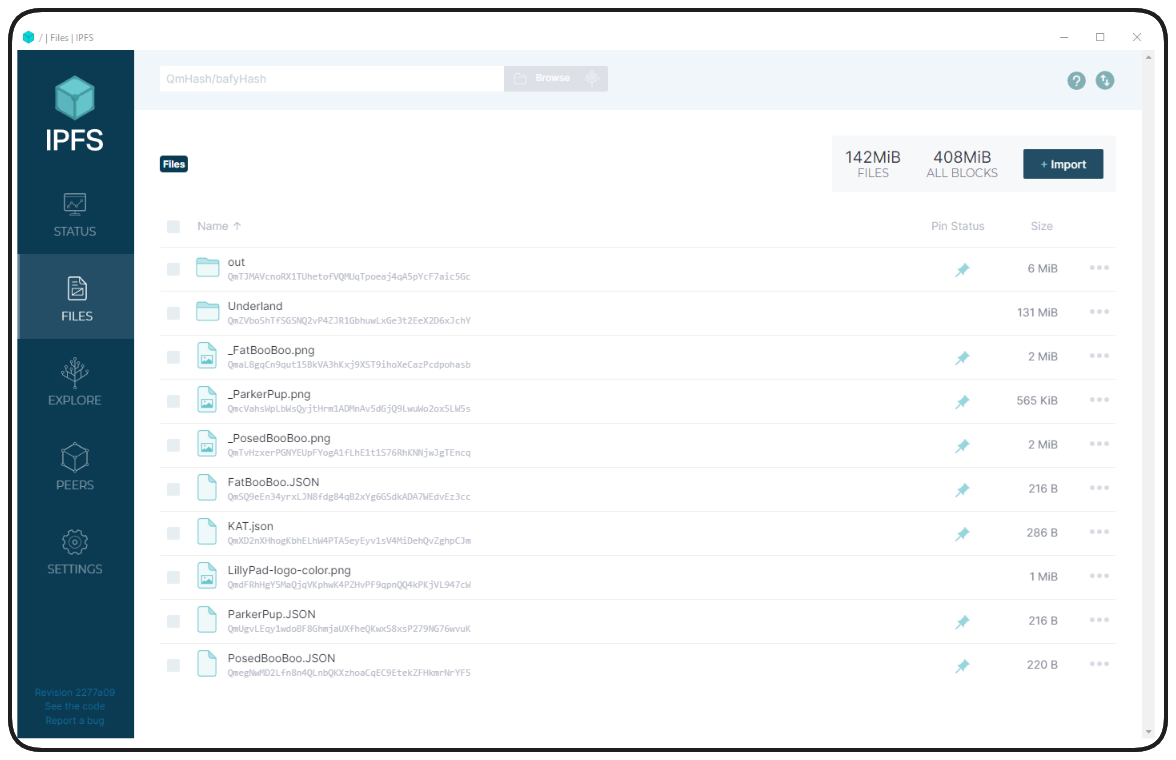The width and height of the screenshot is (1176, 760).
Task: Click the pin icon for the out folder
Action: coord(962,269)
